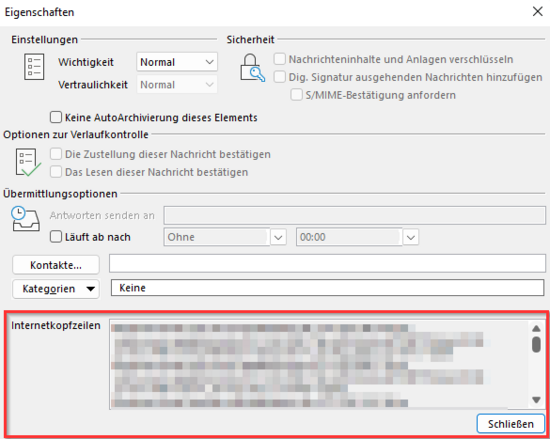Click the Optionen zur Verlaufkontrolle heading
Viewport: 550px width, 439px height.
tap(76, 134)
